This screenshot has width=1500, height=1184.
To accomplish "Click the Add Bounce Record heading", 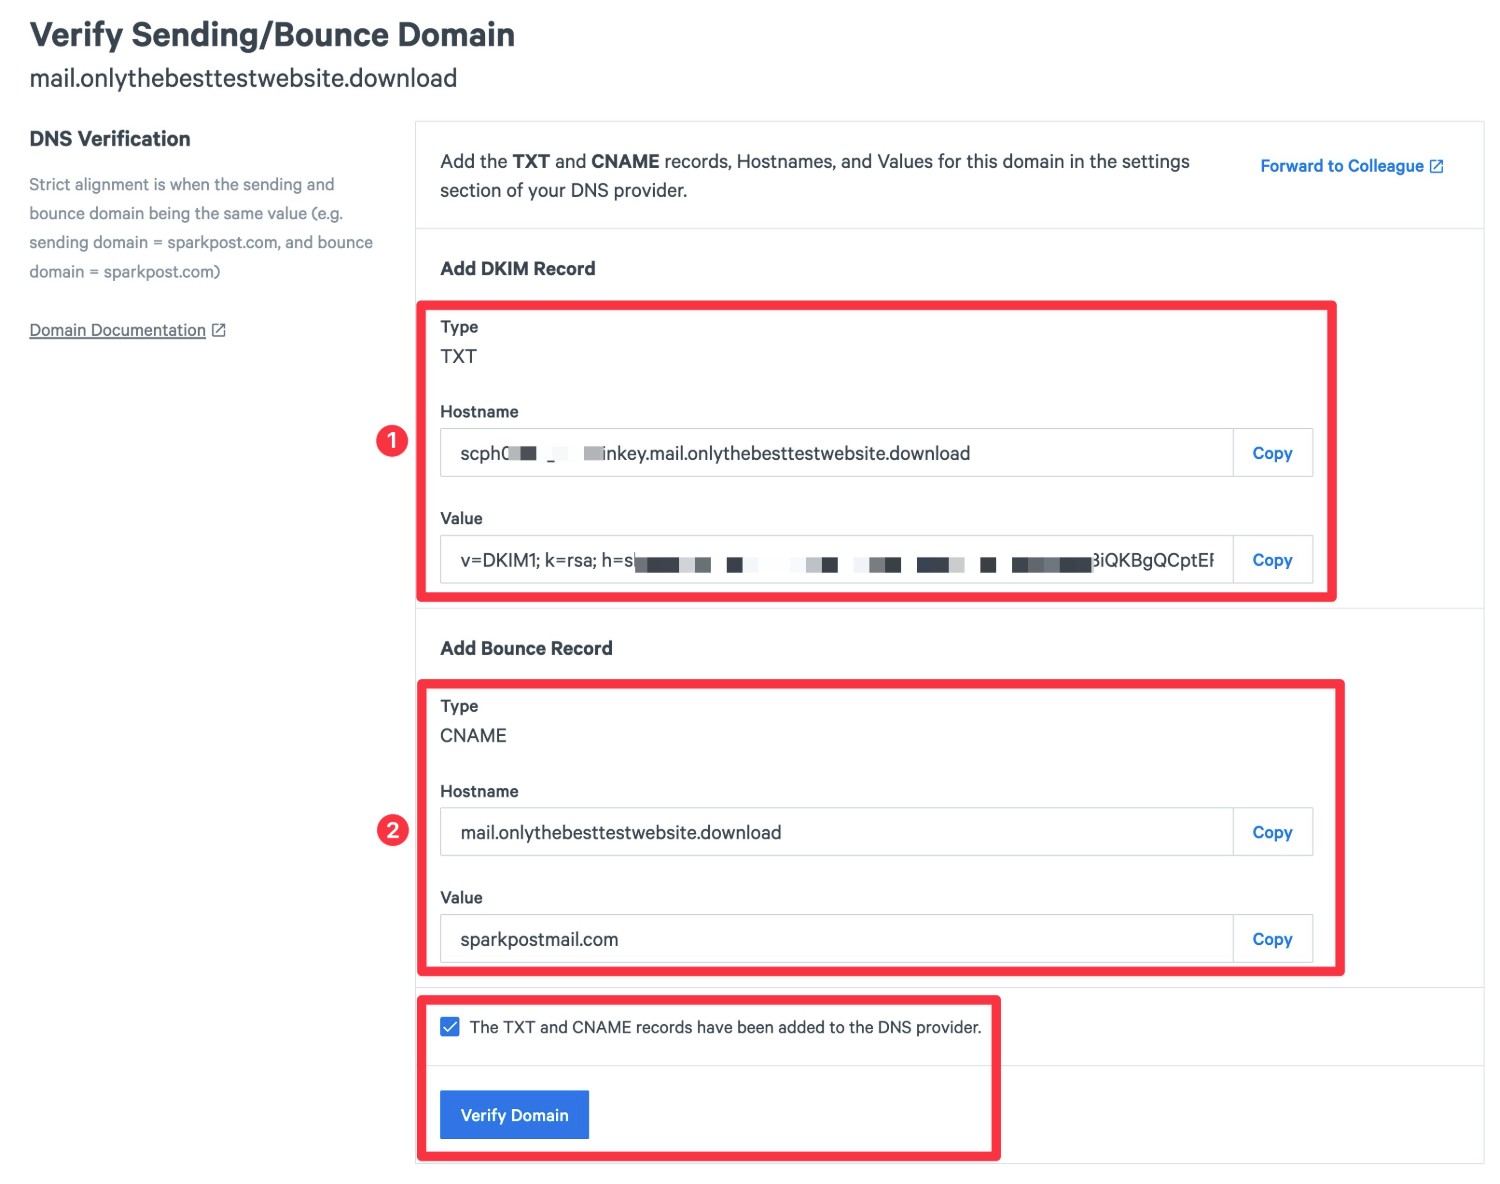I will point(526,648).
